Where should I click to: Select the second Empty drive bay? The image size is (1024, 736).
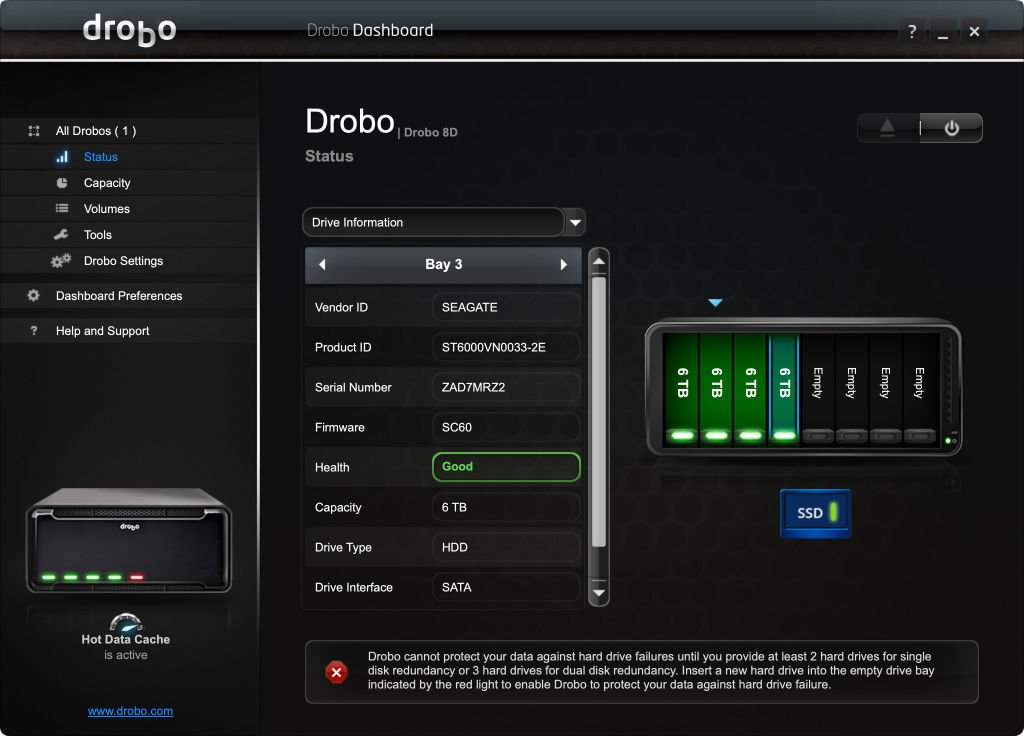click(852, 390)
